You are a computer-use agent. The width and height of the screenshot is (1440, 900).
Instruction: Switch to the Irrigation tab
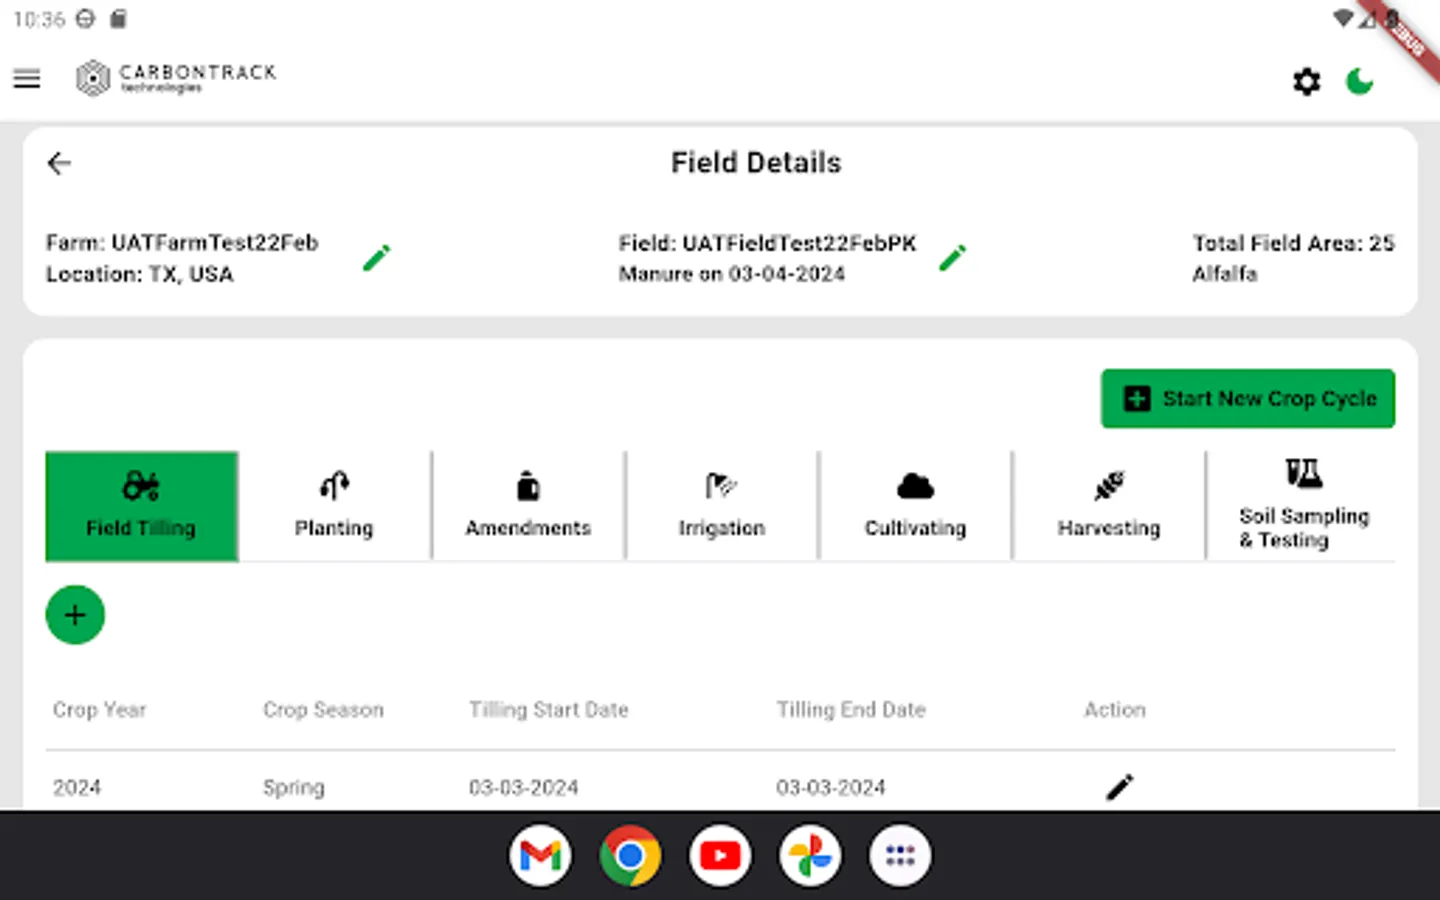(x=721, y=506)
